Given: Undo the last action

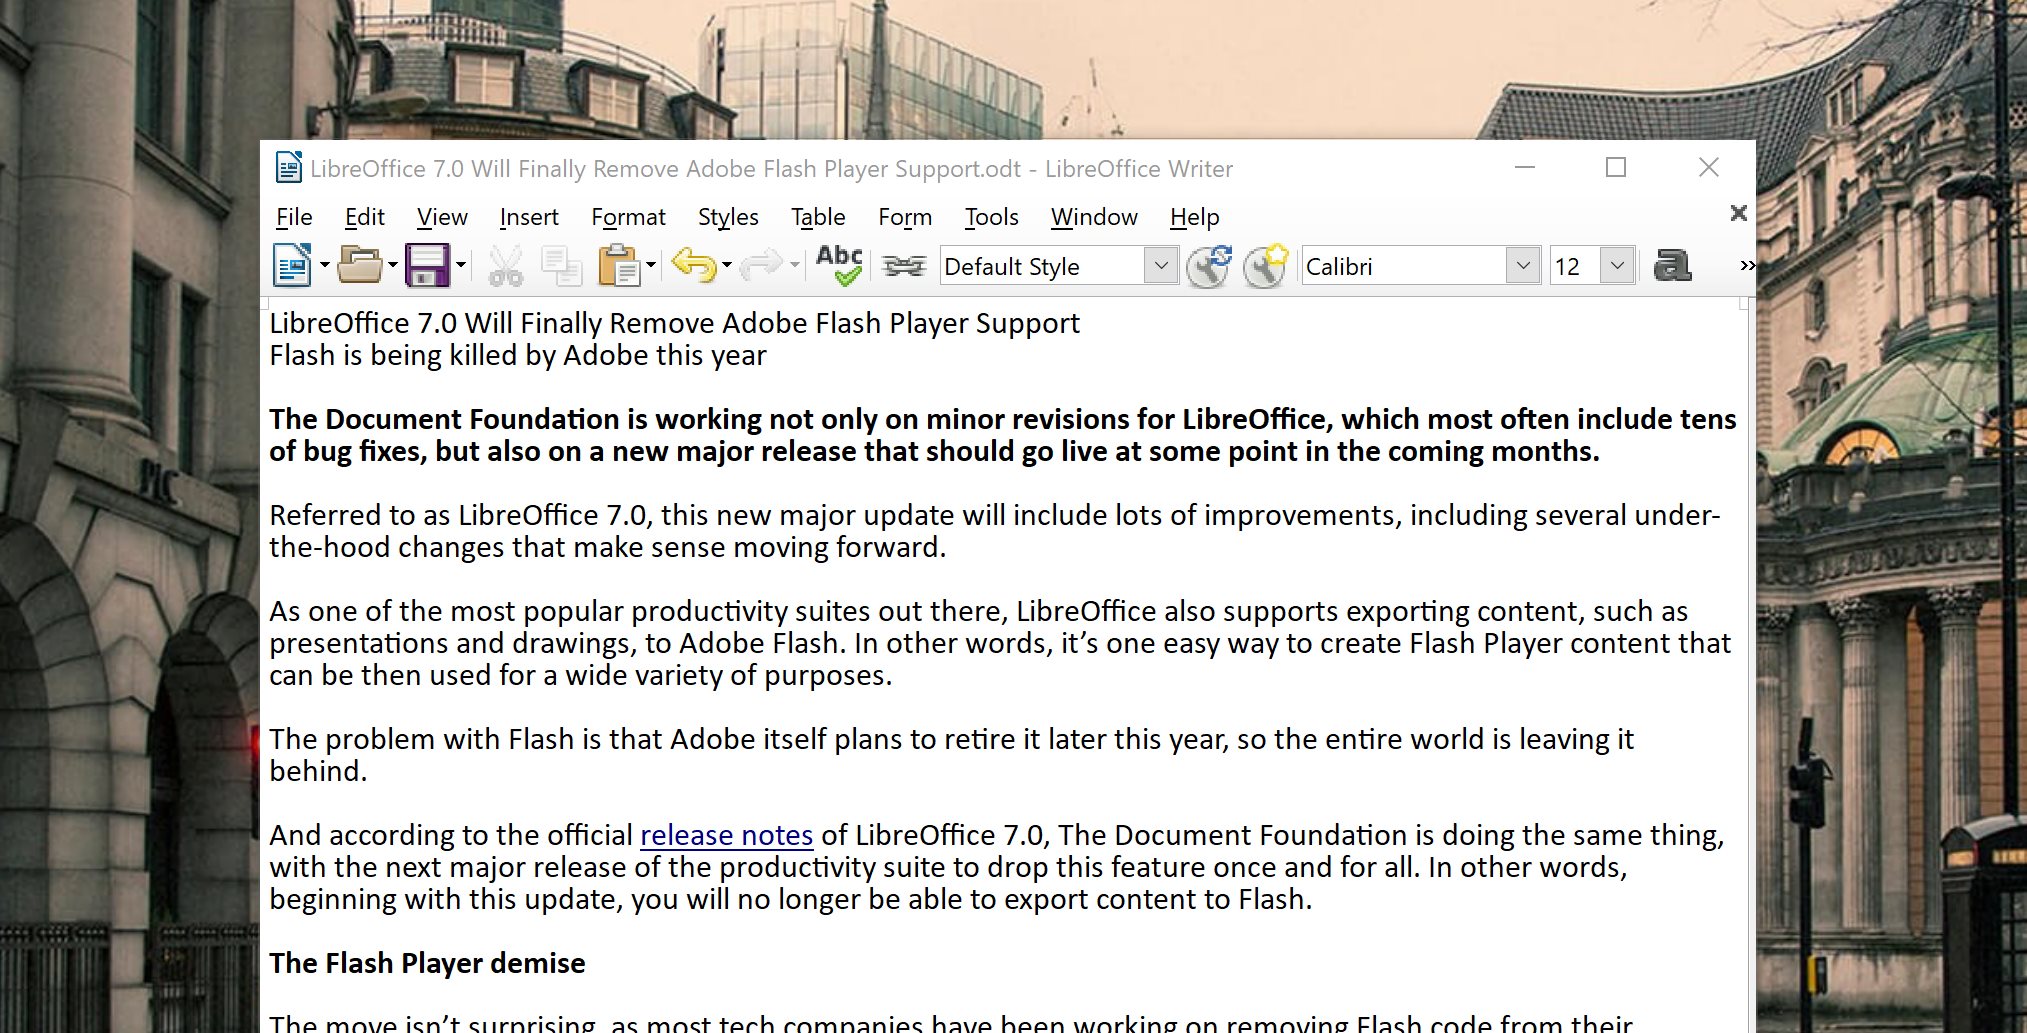Looking at the screenshot, I should pyautogui.click(x=693, y=266).
